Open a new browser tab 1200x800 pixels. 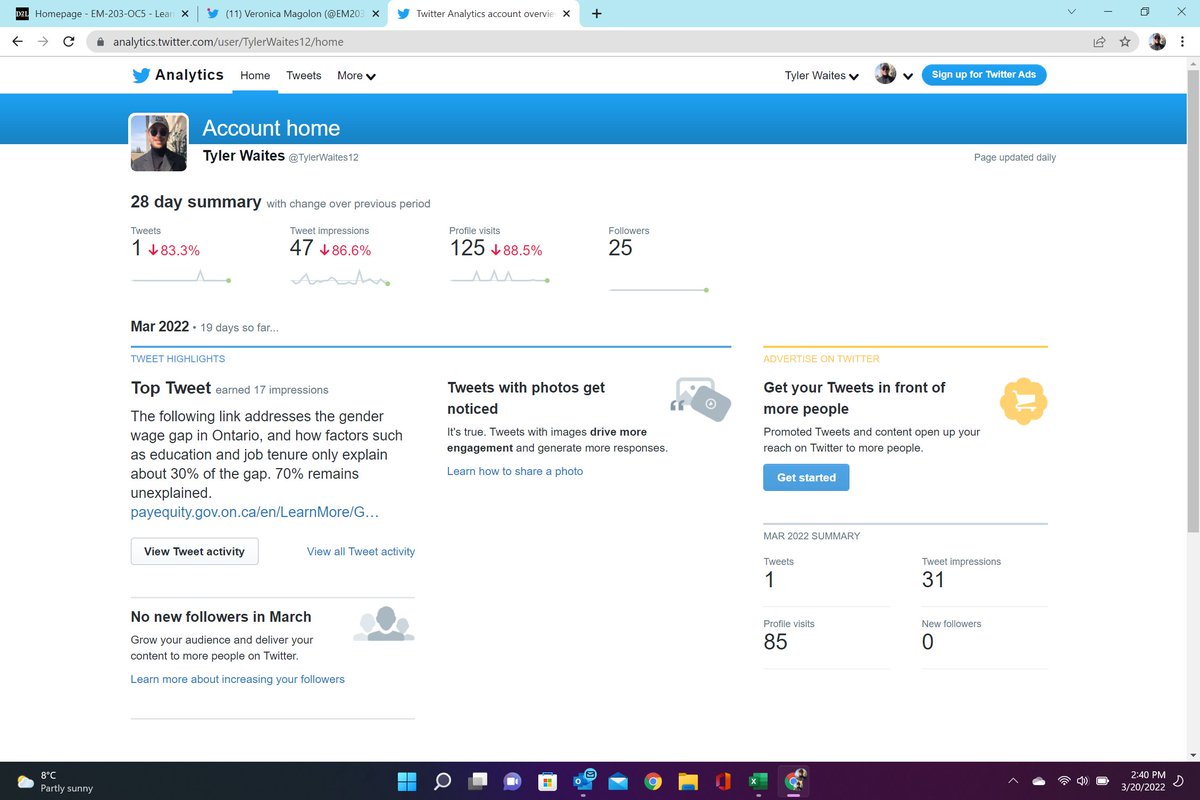click(x=597, y=13)
